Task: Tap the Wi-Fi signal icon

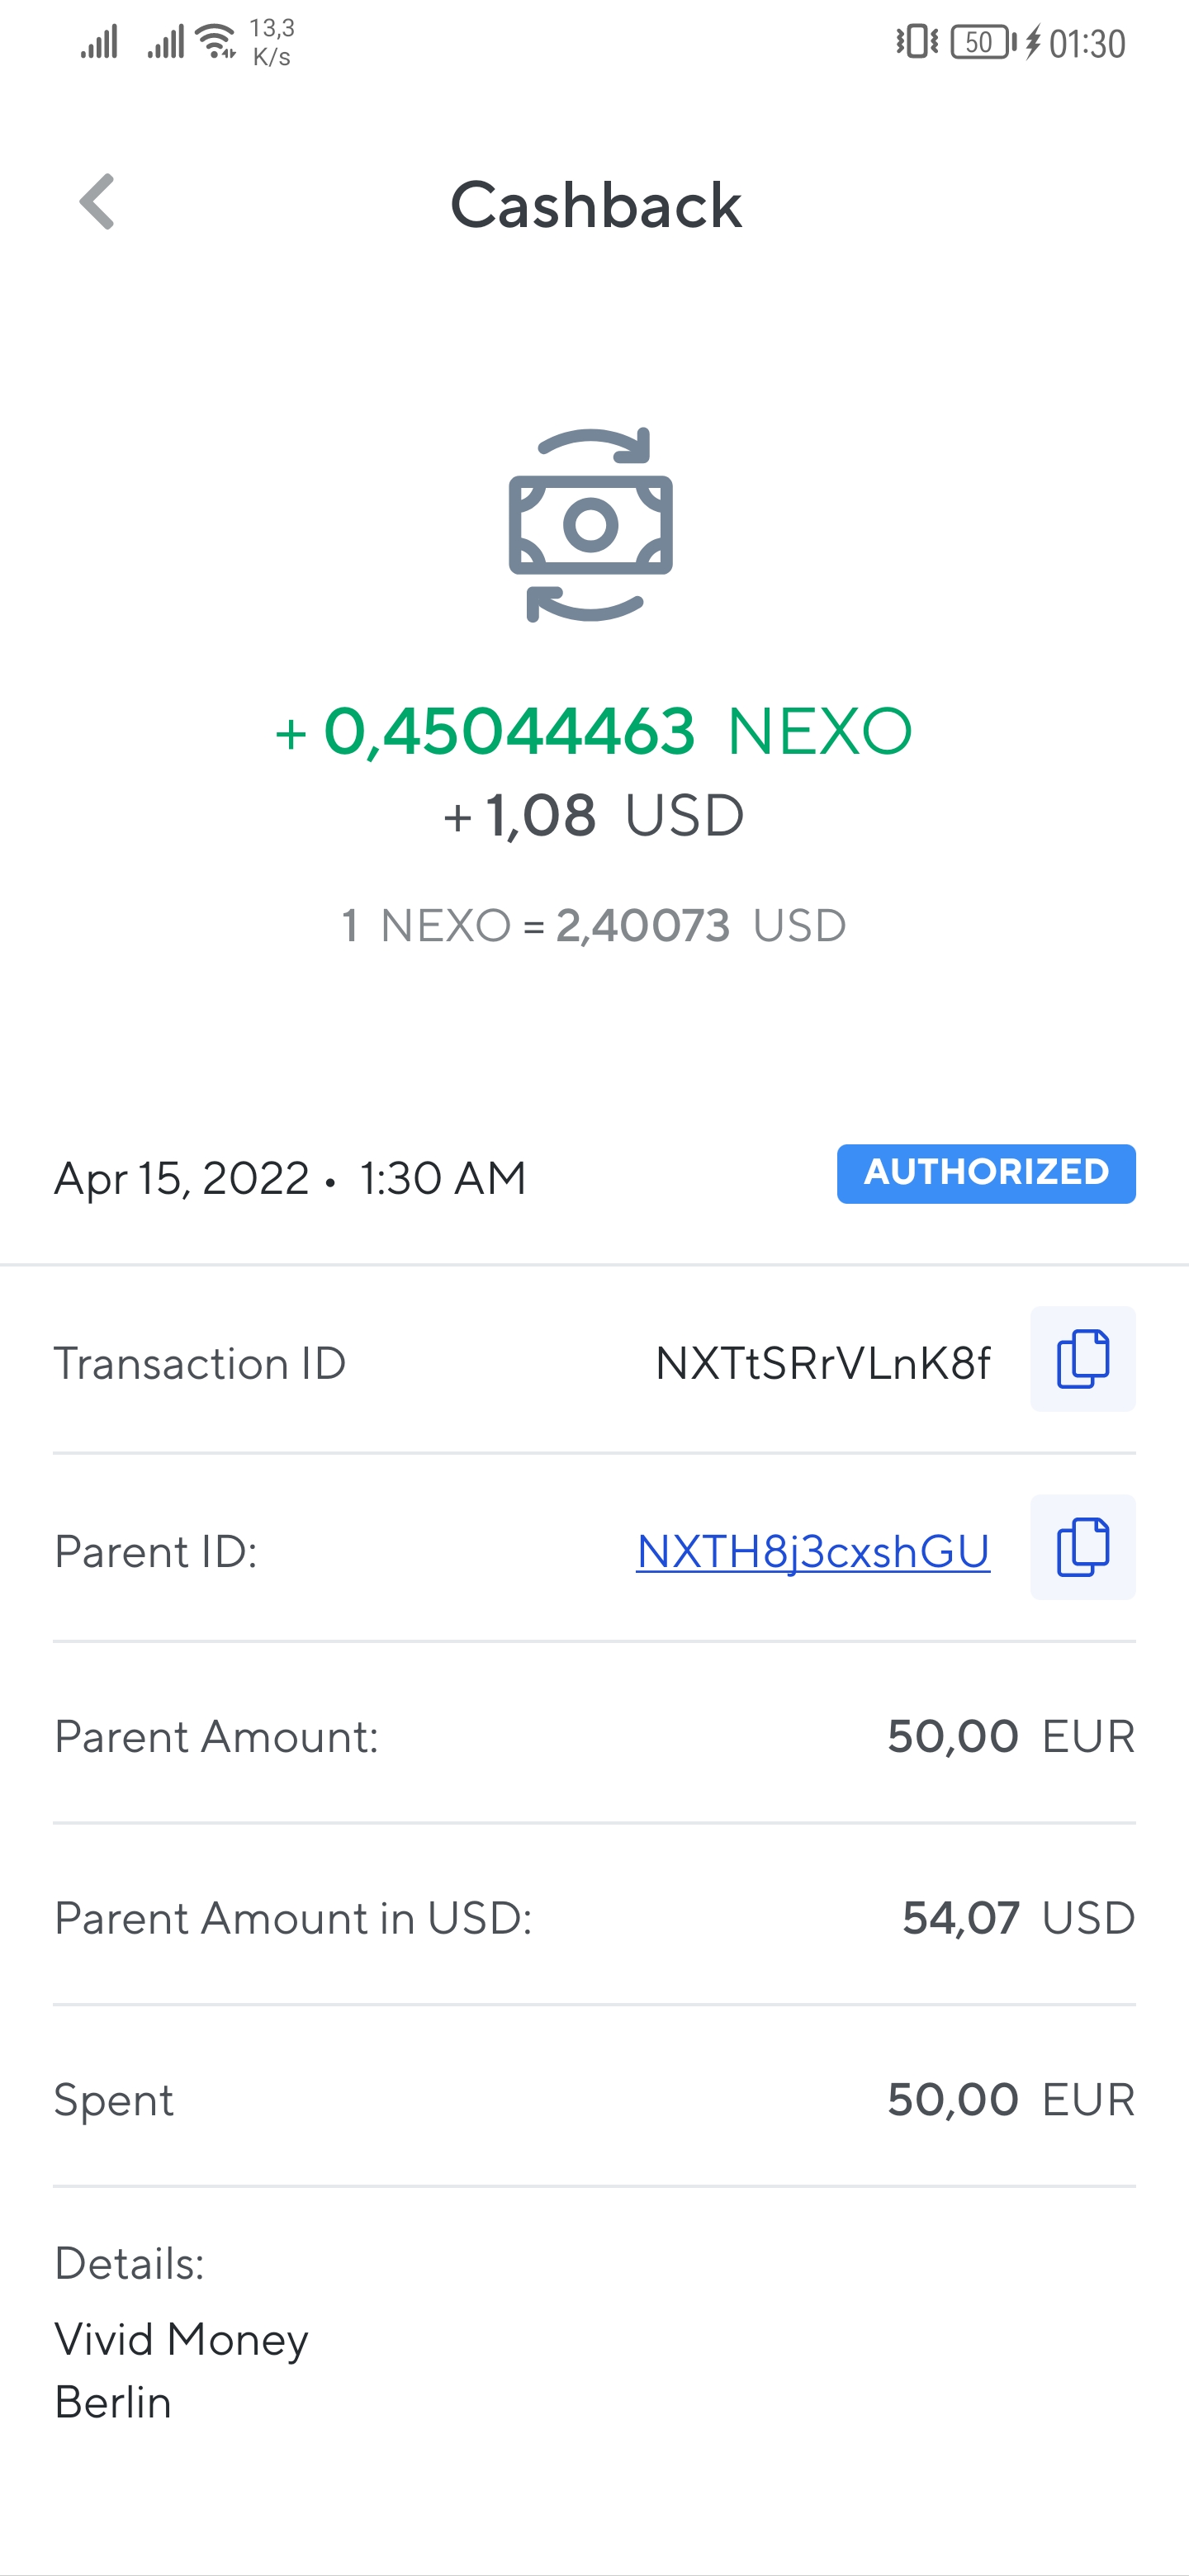Action: pyautogui.click(x=215, y=42)
